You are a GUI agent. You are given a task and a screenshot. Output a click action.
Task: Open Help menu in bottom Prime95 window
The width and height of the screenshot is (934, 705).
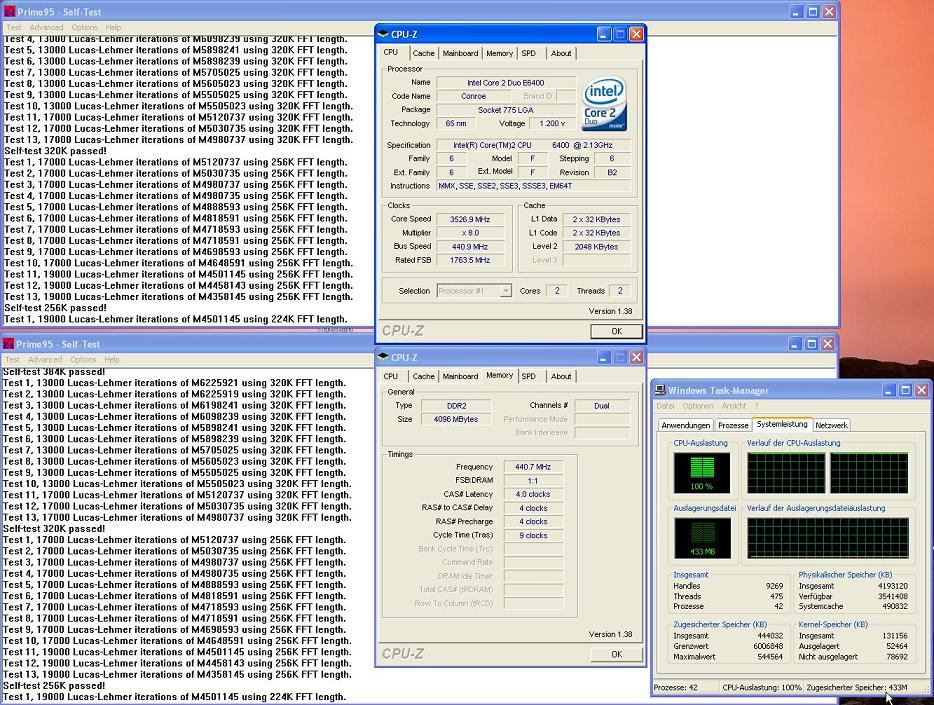112,360
